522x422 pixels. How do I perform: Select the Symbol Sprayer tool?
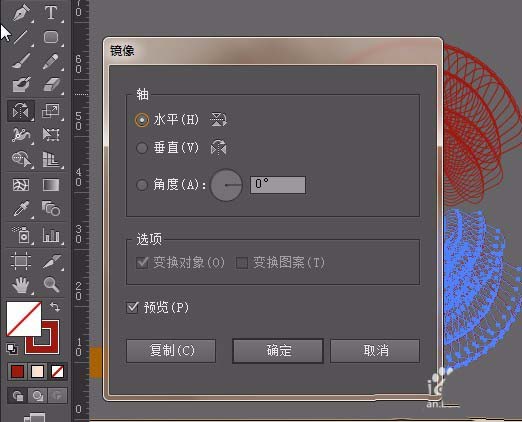[x=21, y=235]
